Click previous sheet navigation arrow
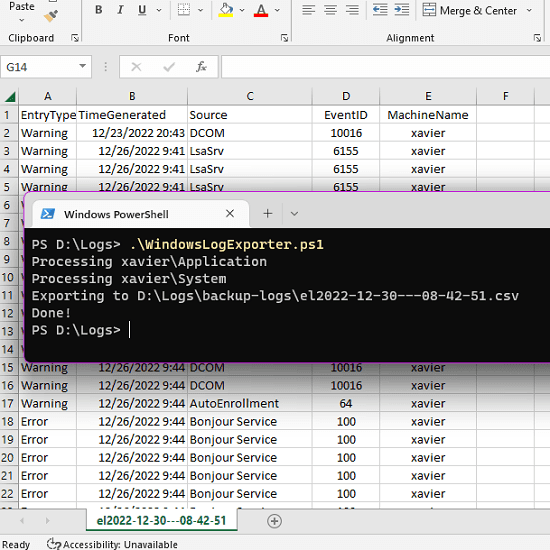The image size is (550, 550). point(22,521)
